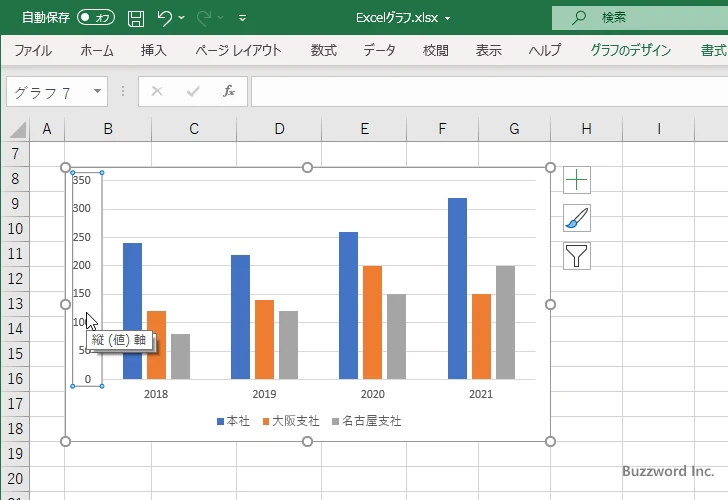Select the blue 本社 bar for 2021

[x=457, y=289]
